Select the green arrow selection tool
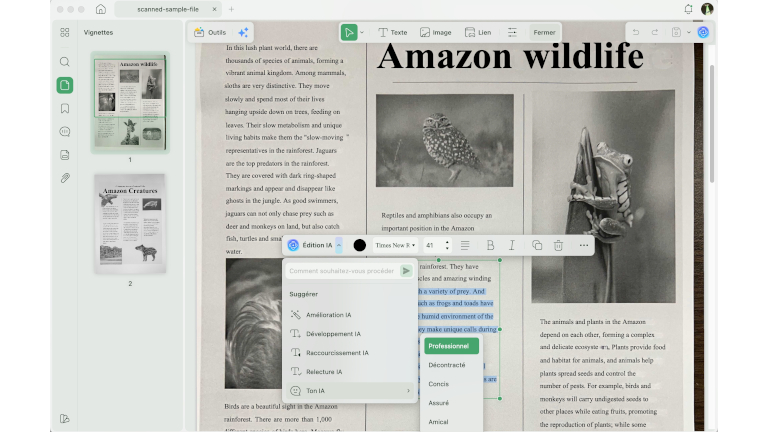The height and width of the screenshot is (432, 768). [x=349, y=32]
